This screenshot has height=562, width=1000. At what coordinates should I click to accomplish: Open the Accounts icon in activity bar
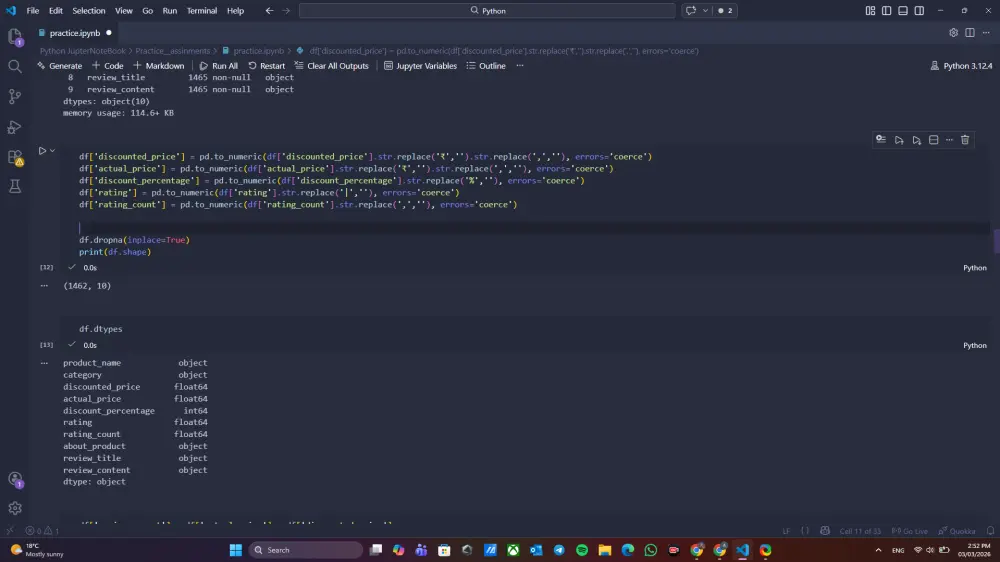tap(15, 479)
